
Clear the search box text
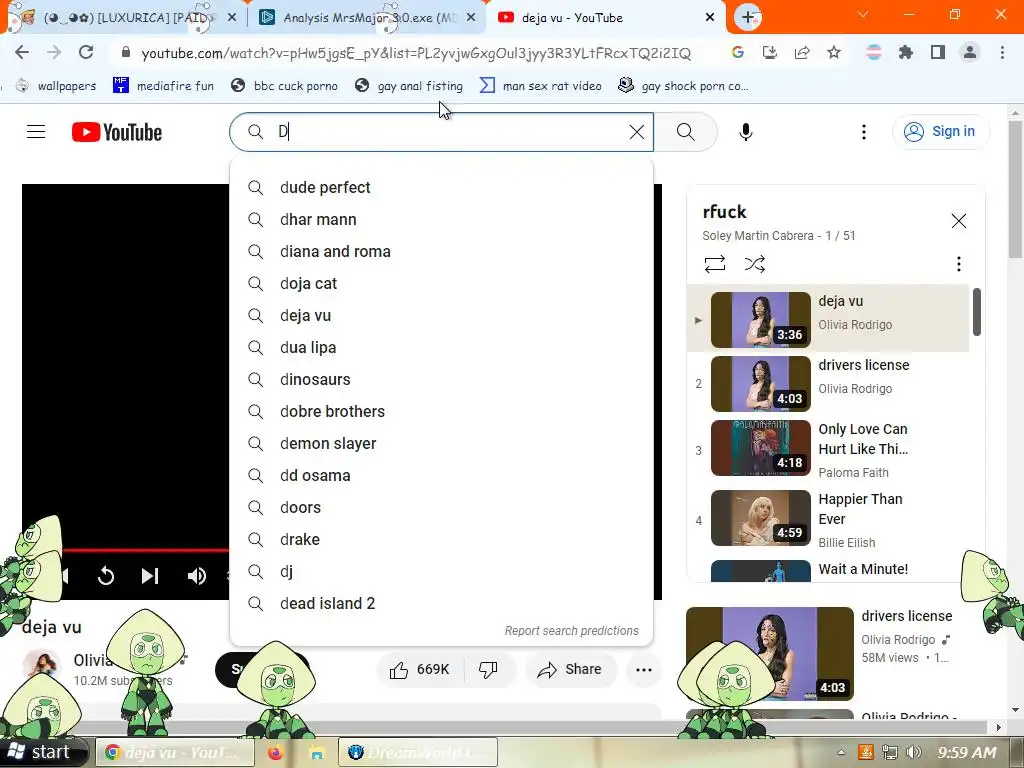[637, 132]
